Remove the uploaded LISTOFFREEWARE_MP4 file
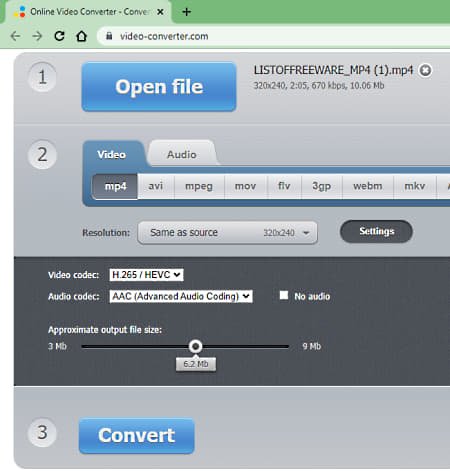Screen dimensions: 450x471 425,70
